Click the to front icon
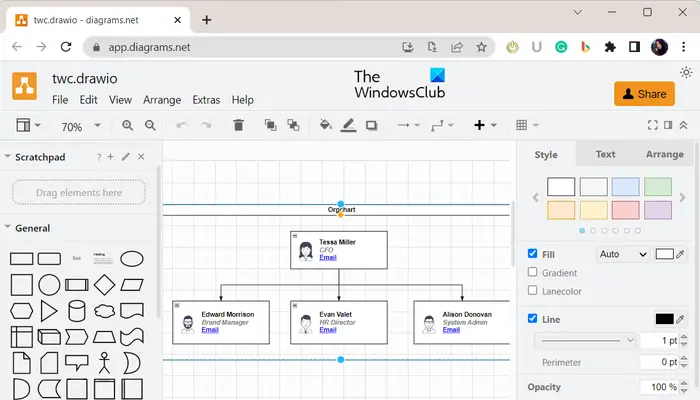 (x=270, y=125)
